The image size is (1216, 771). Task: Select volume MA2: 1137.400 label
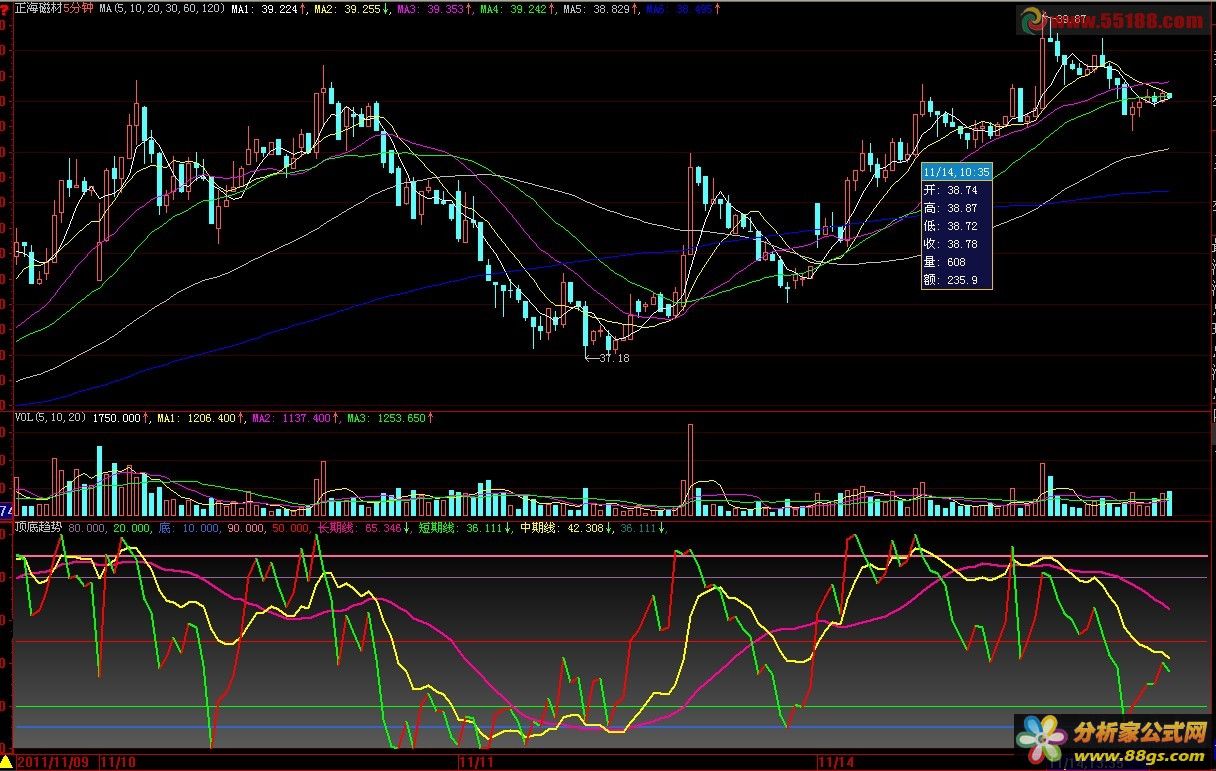coord(290,418)
